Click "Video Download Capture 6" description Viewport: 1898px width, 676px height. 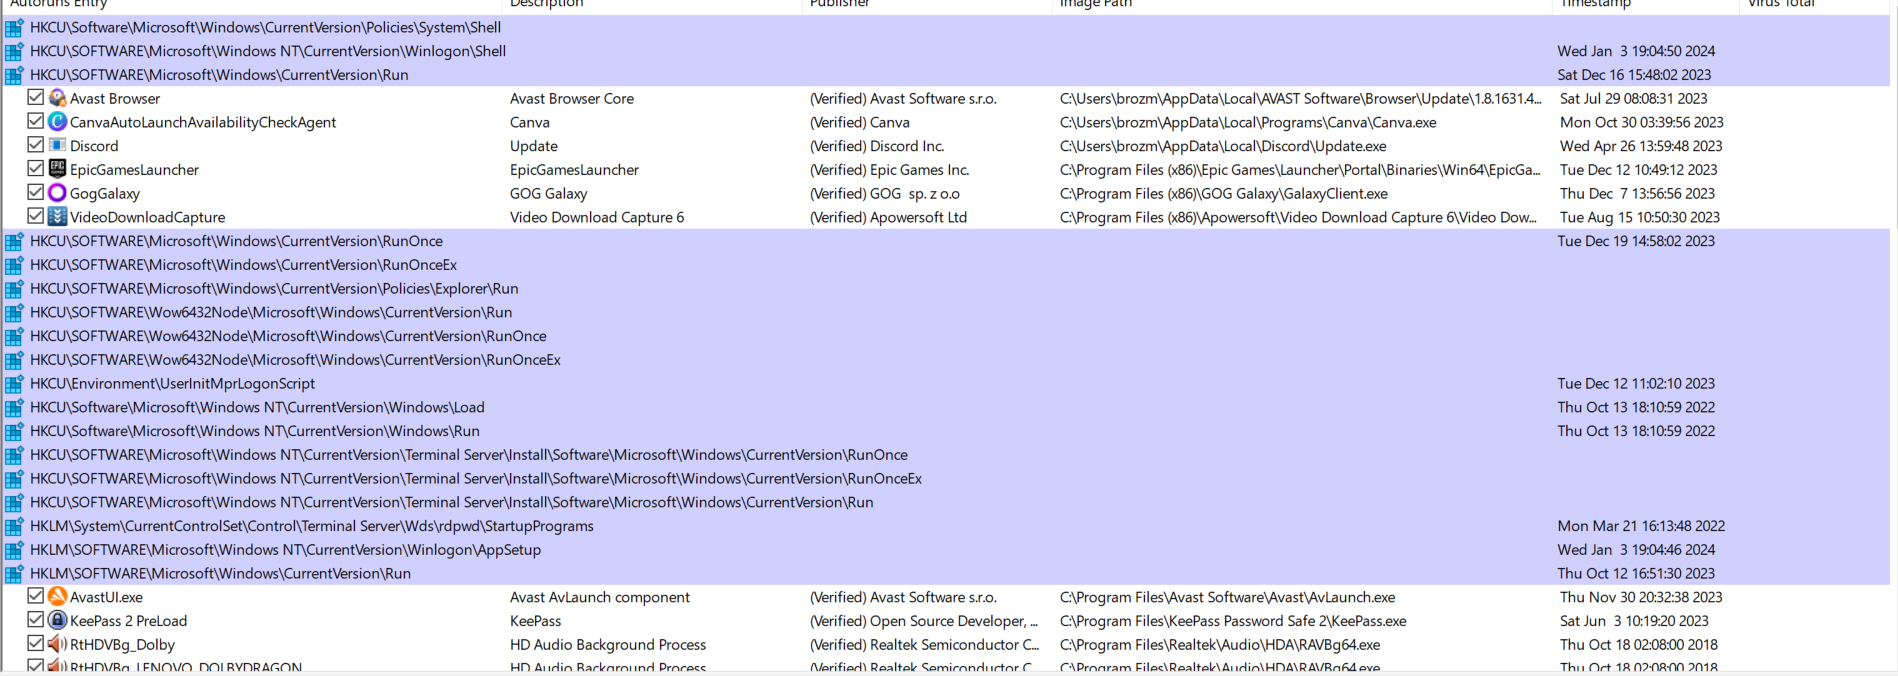click(x=597, y=217)
